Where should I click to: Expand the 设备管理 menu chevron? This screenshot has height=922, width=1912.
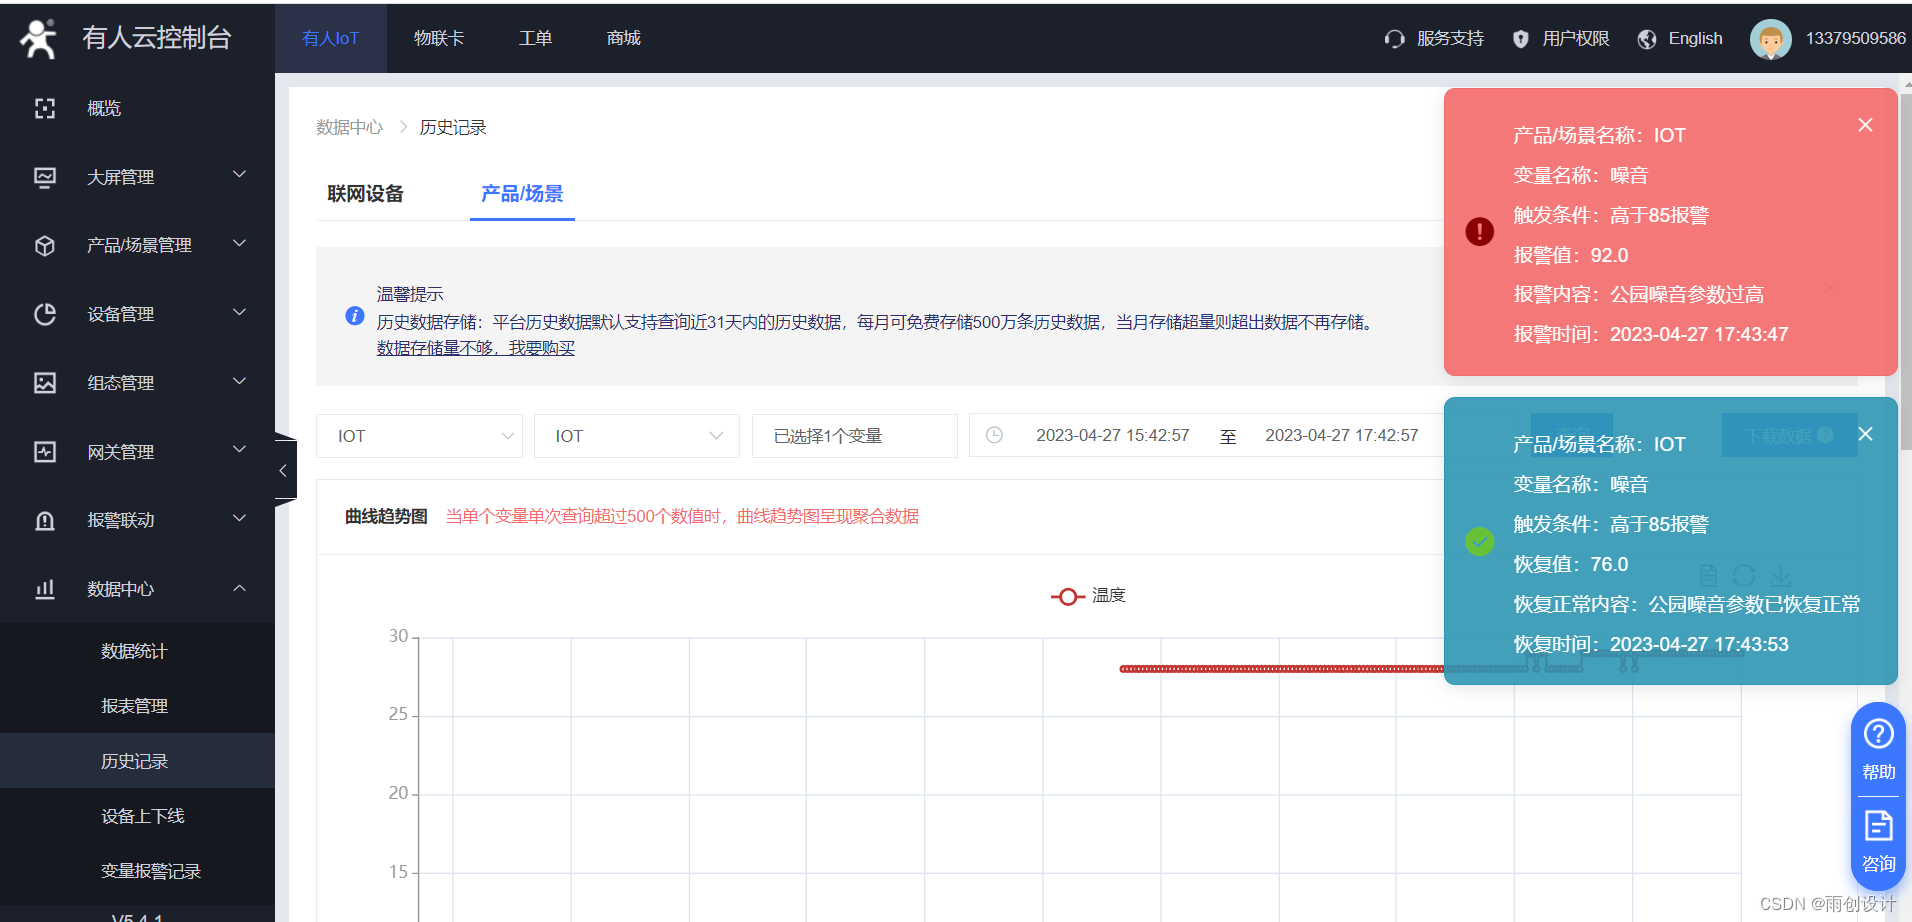[239, 312]
